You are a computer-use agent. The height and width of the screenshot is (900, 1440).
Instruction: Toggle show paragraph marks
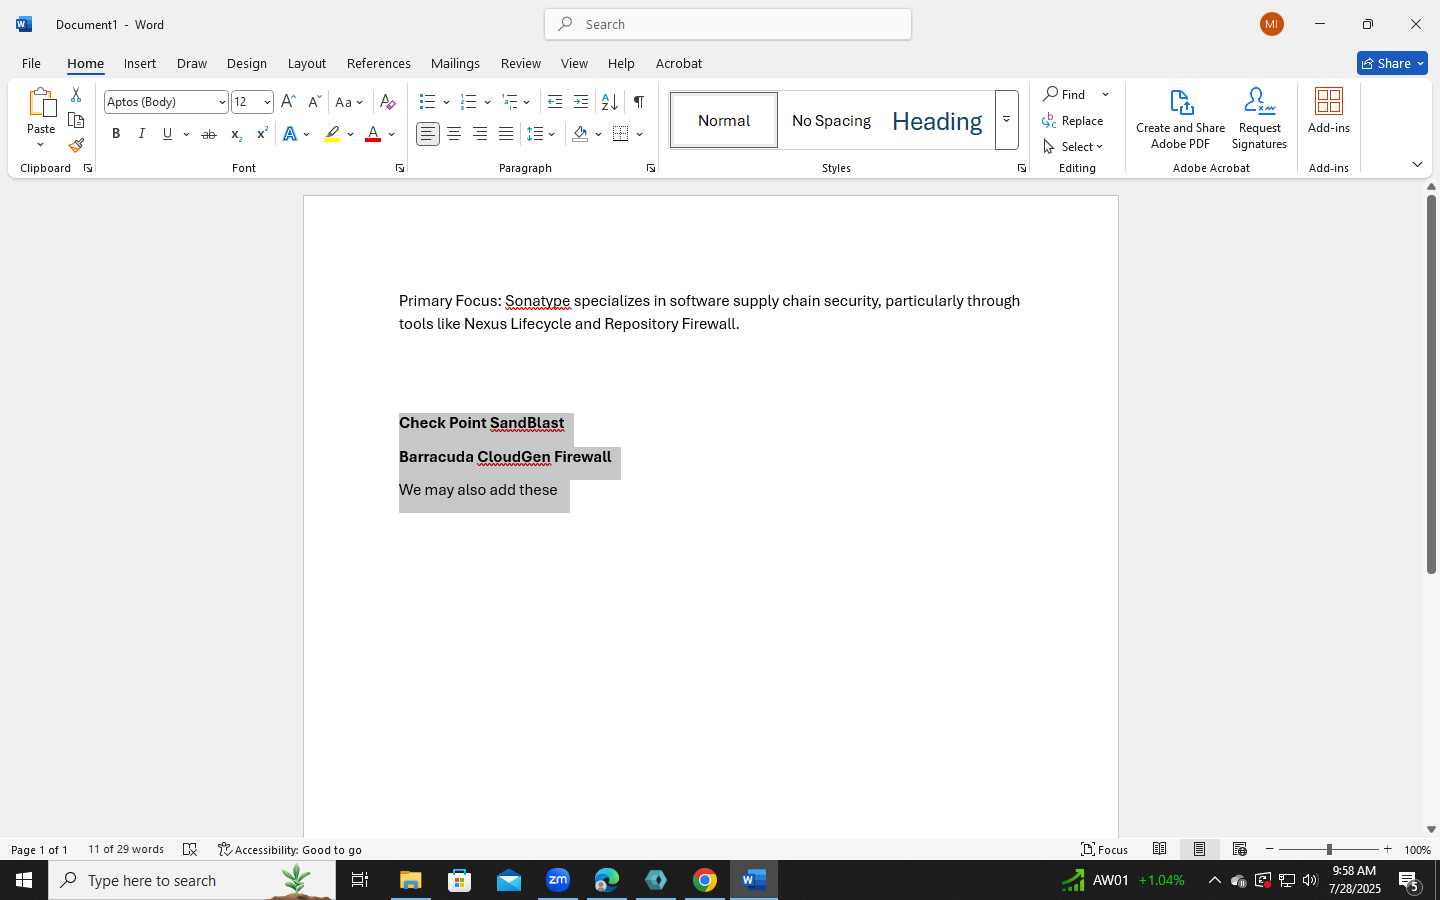(639, 102)
